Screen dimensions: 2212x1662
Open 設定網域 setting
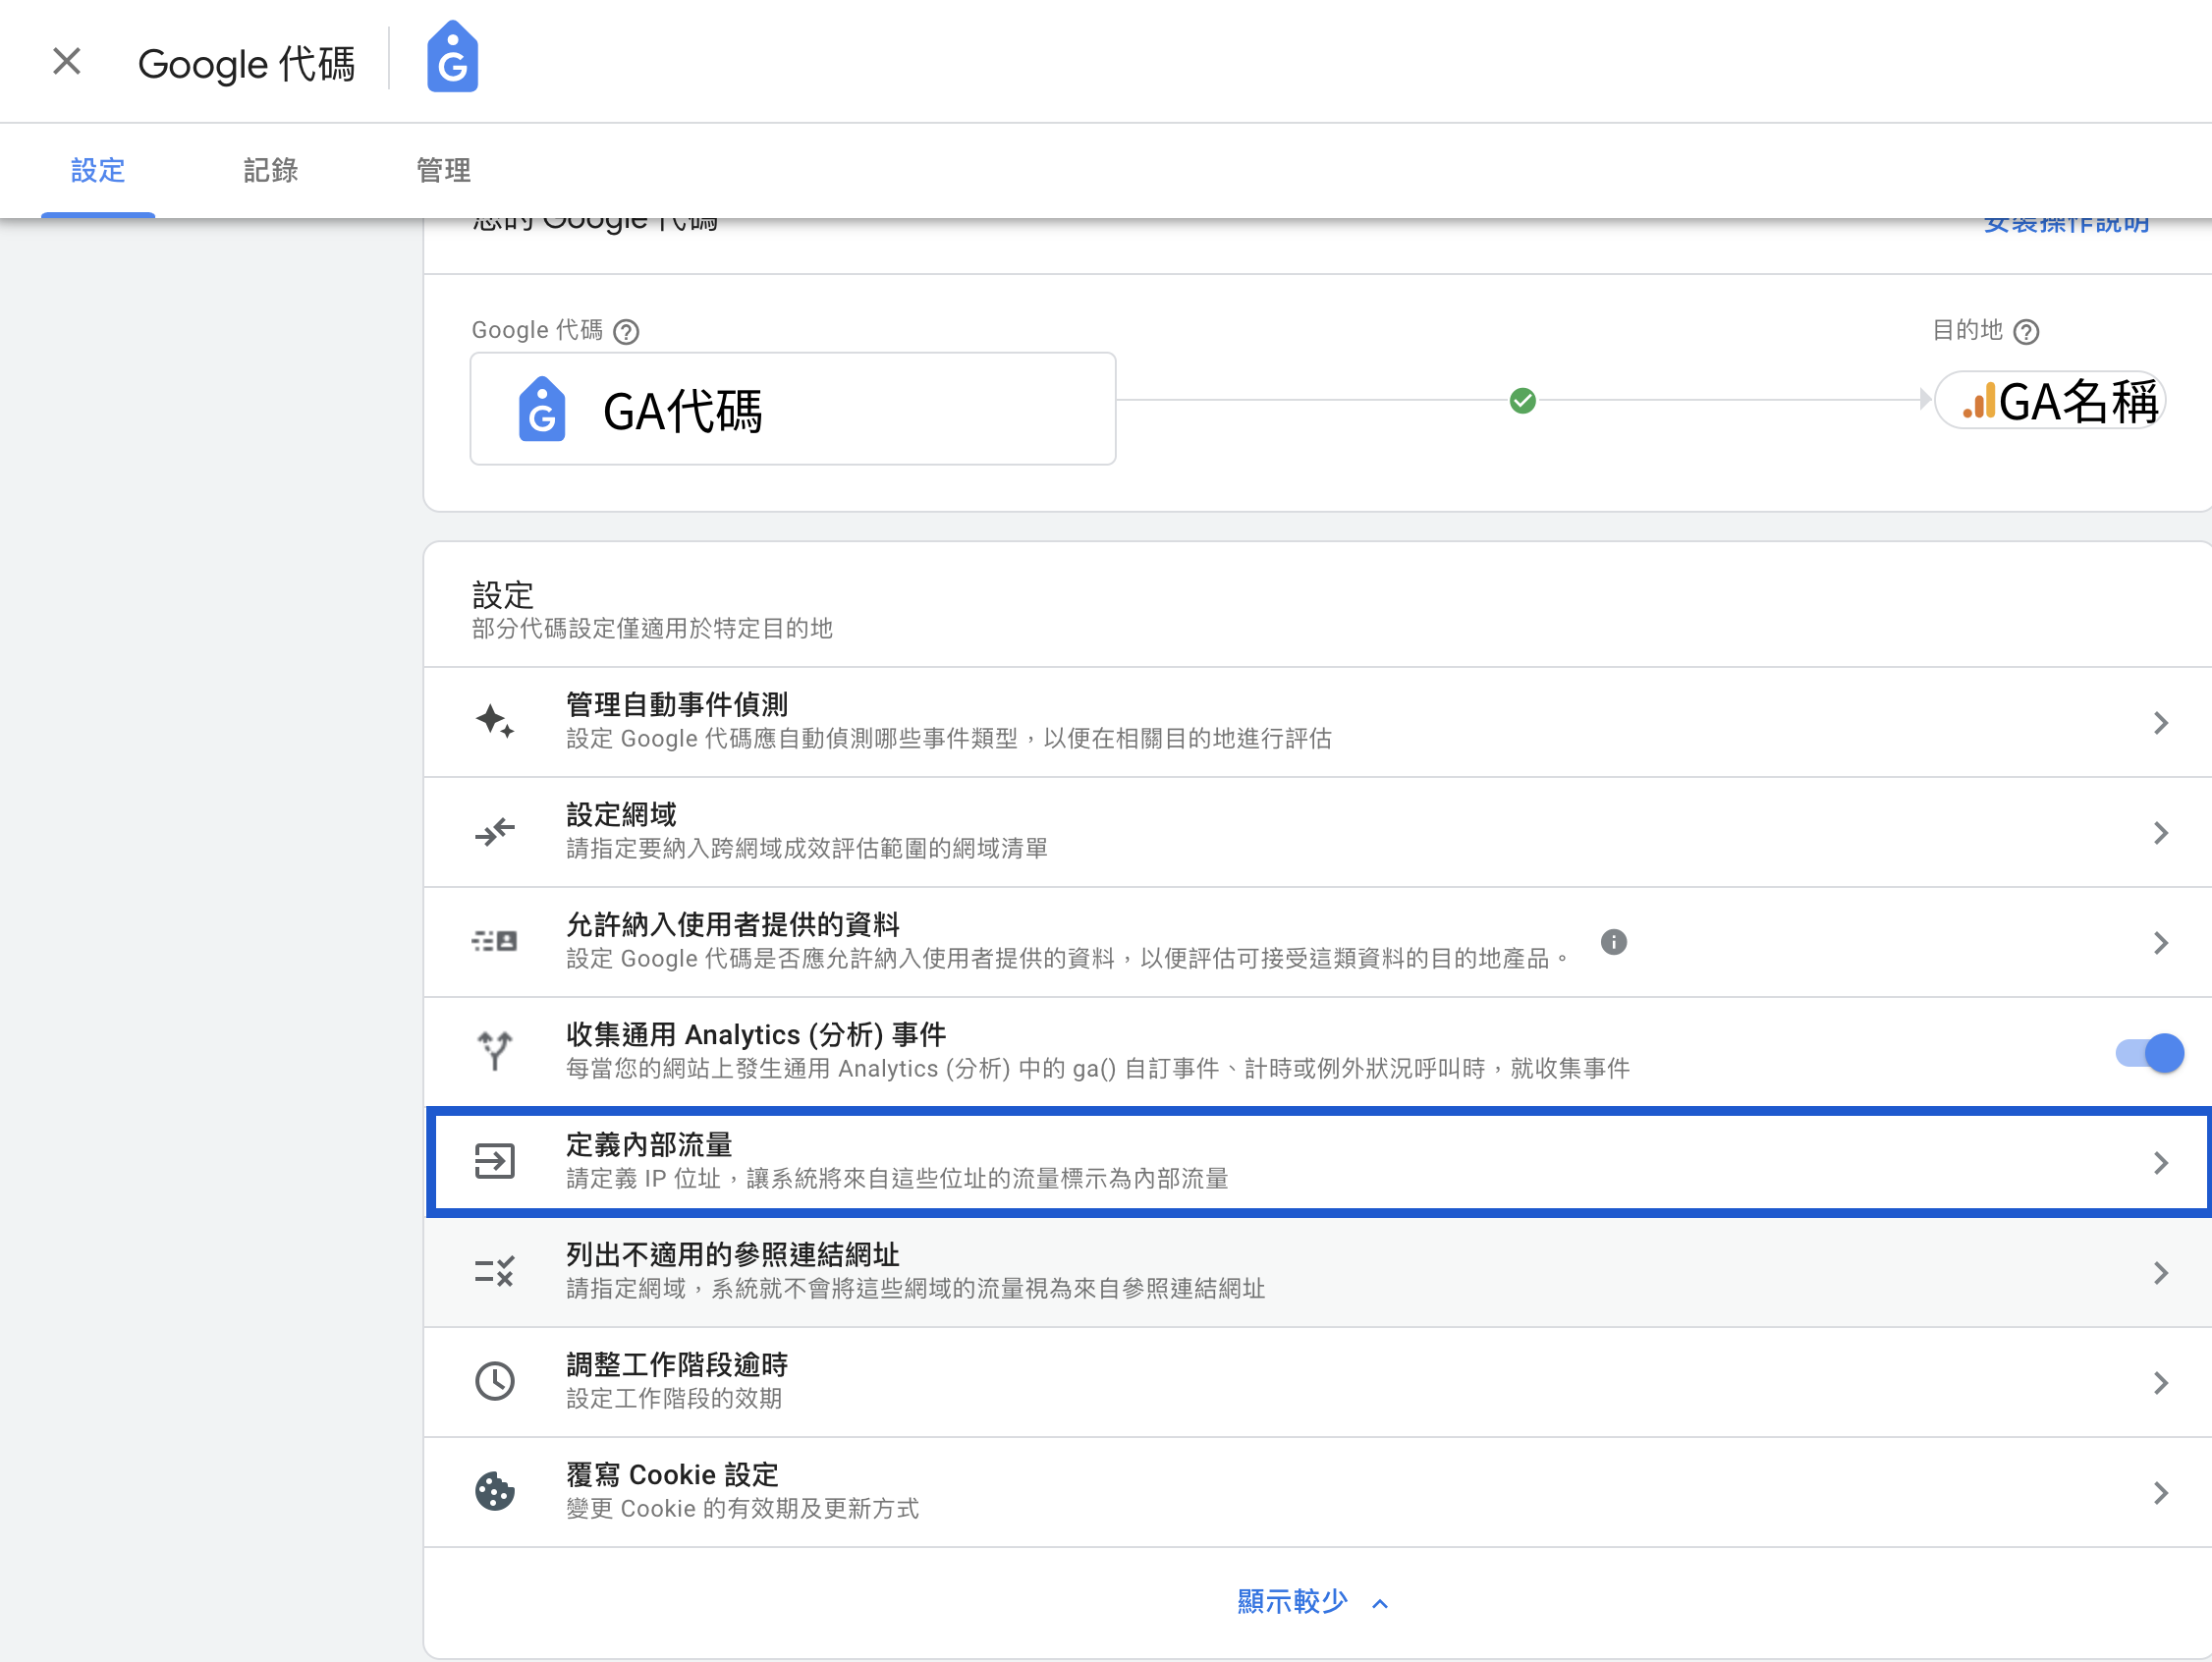click(x=1318, y=832)
